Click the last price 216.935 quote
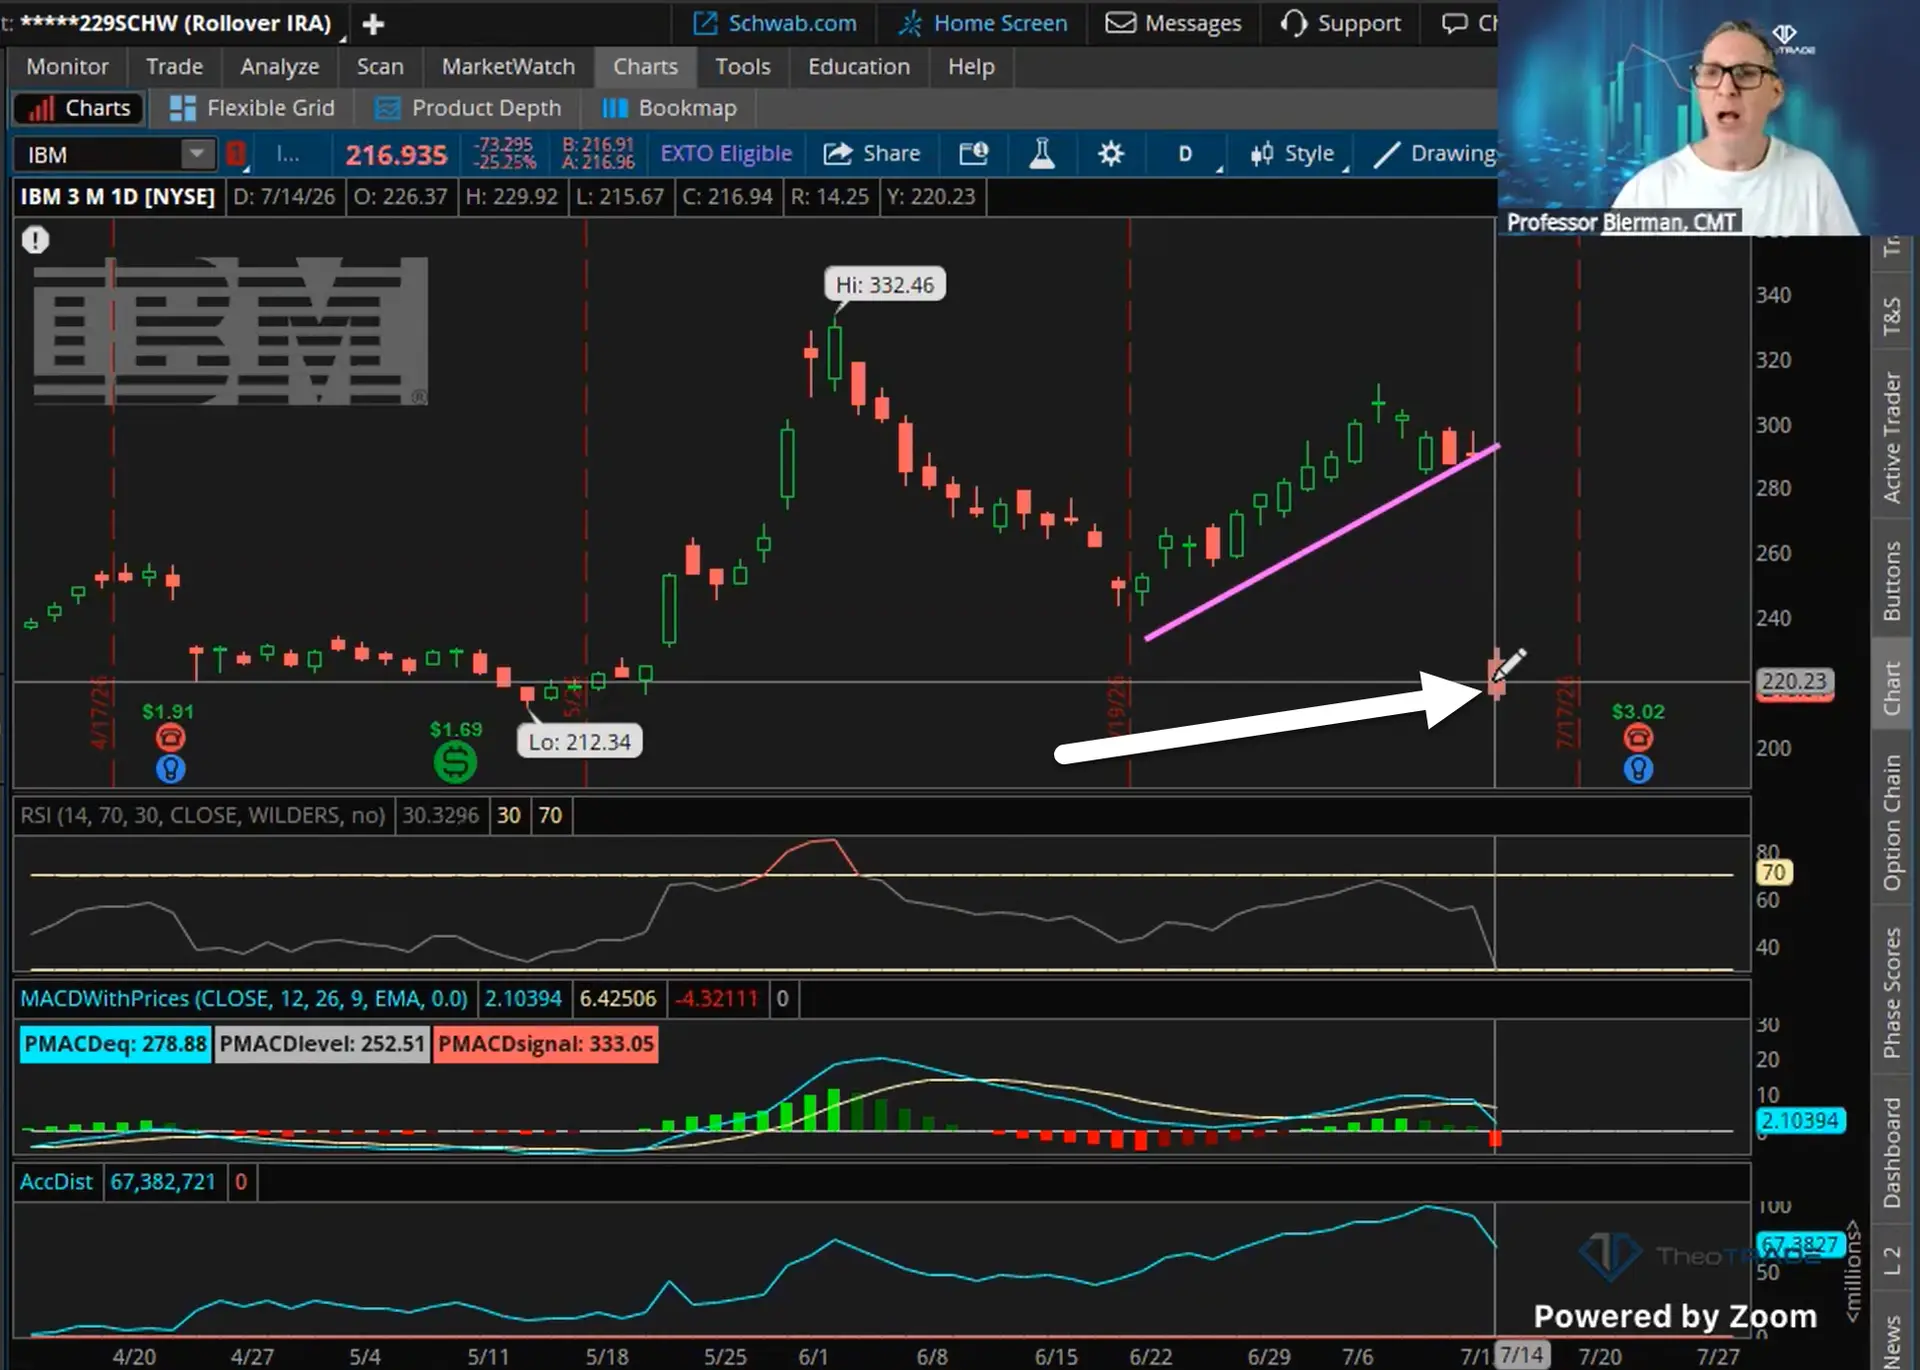This screenshot has height=1370, width=1920. pos(396,155)
